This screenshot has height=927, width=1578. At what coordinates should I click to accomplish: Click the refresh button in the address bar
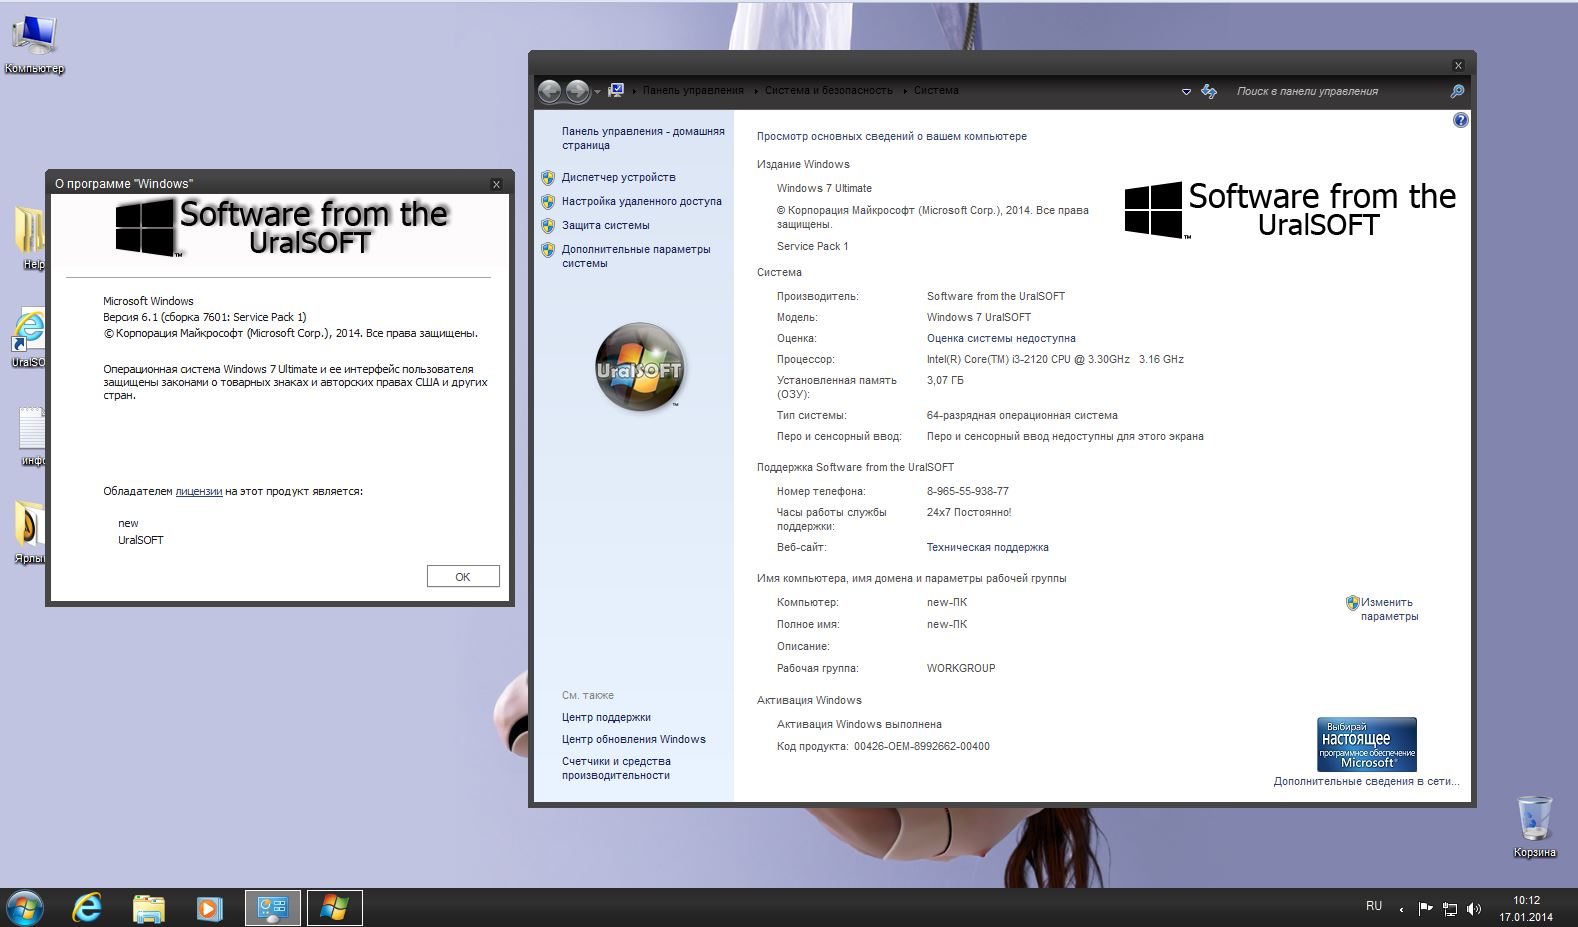tap(1209, 91)
